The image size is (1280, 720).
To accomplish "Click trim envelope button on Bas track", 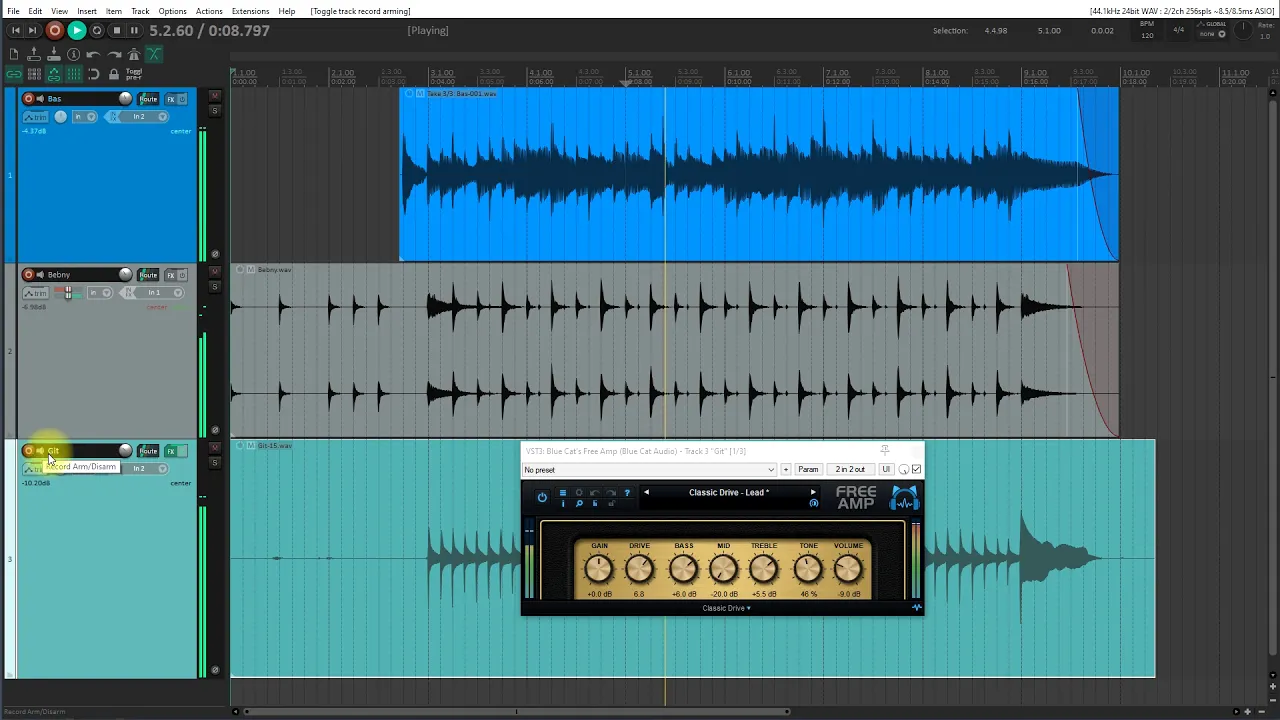I will point(35,117).
